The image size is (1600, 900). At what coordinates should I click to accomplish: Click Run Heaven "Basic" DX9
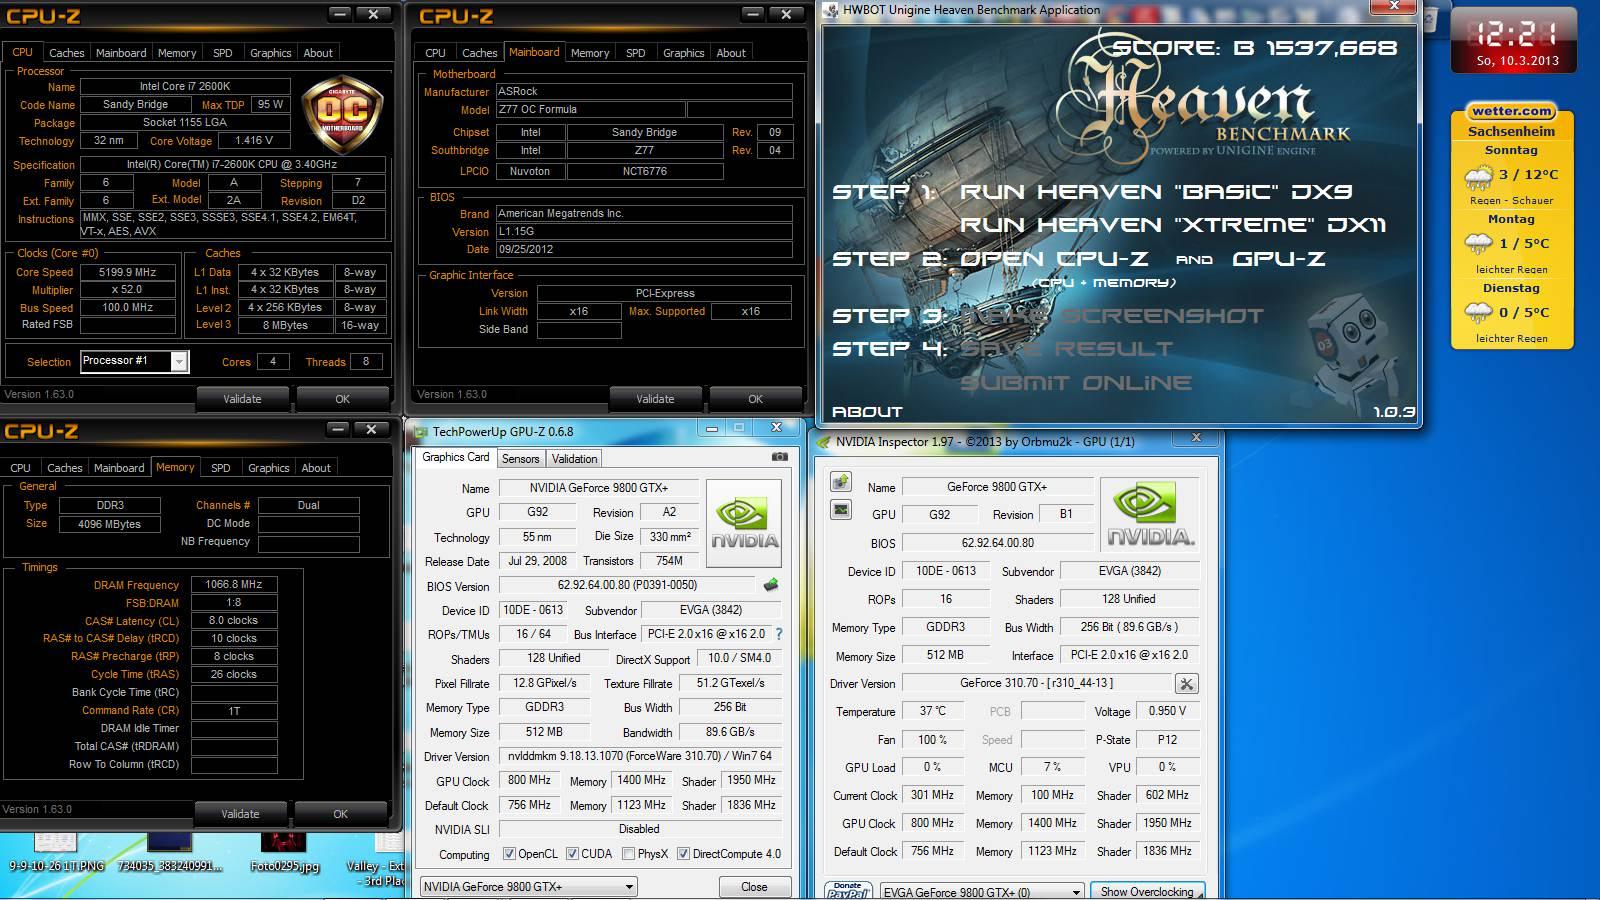[1156, 192]
